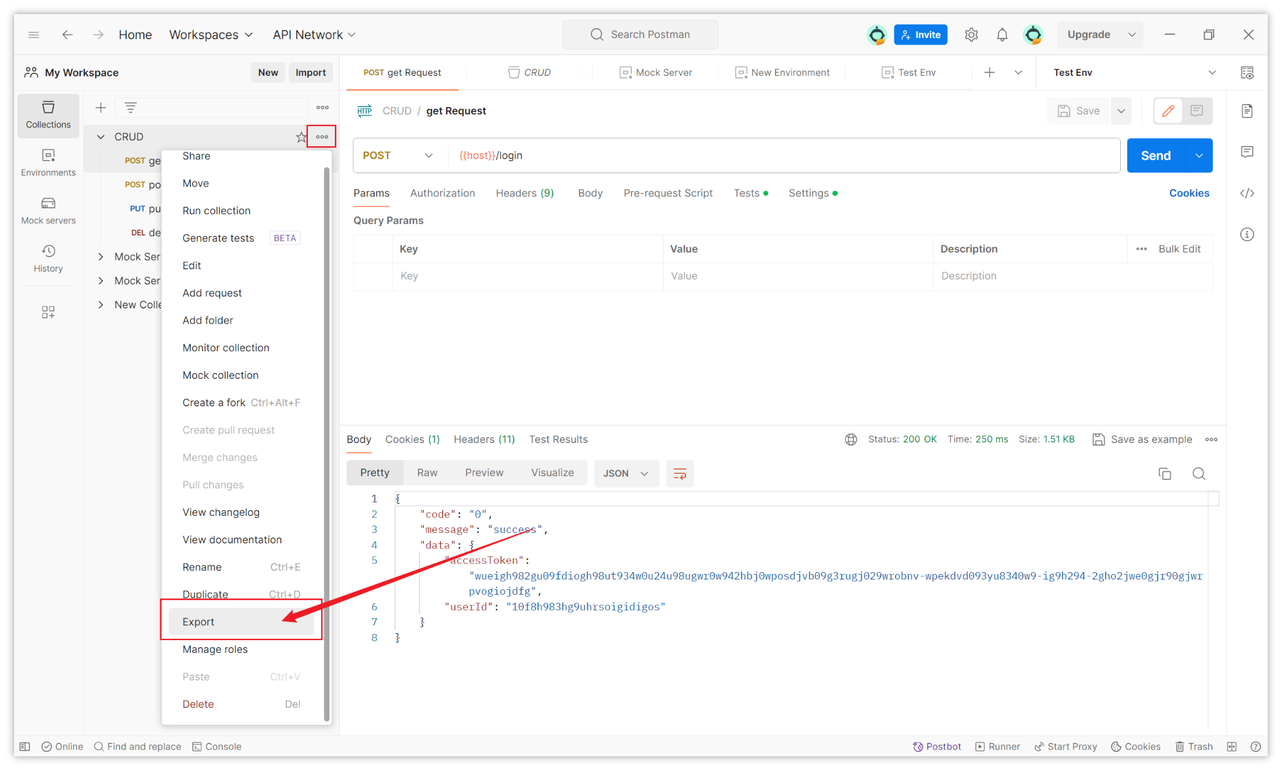Collapse the CRUD collection
This screenshot has width=1280, height=771.
pos(101,137)
